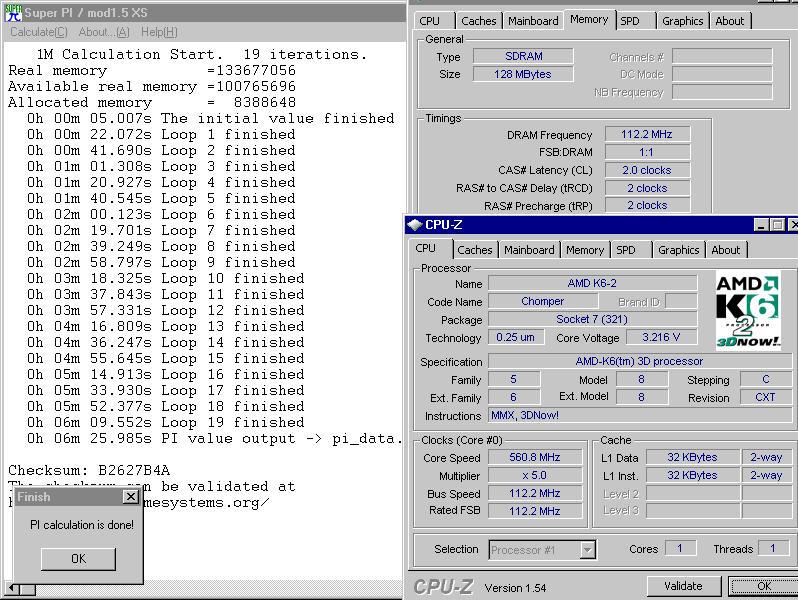Click the 3.216 V core voltage value

pyautogui.click(x=661, y=337)
